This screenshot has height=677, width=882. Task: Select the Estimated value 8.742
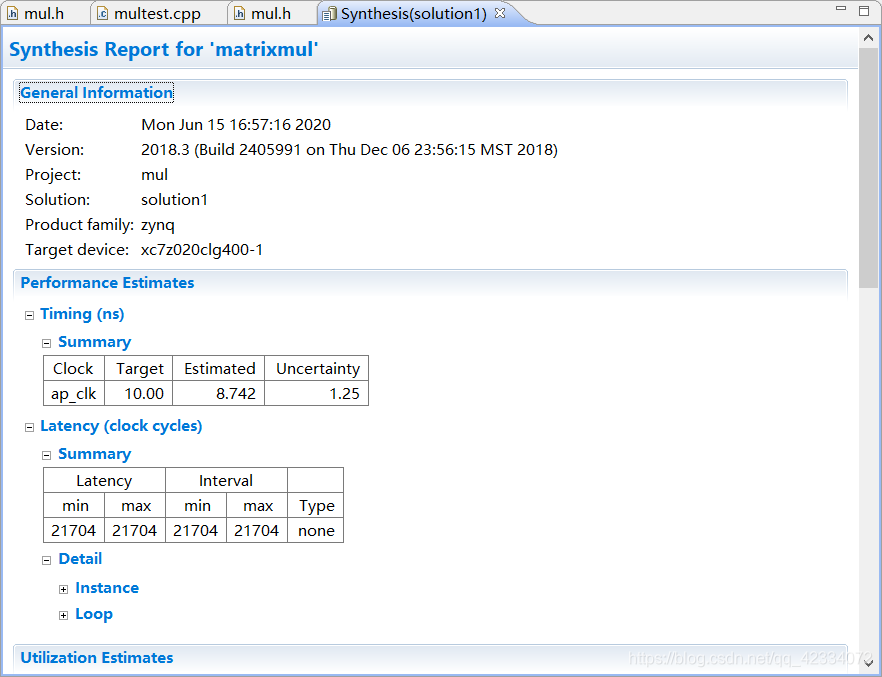tap(218, 394)
